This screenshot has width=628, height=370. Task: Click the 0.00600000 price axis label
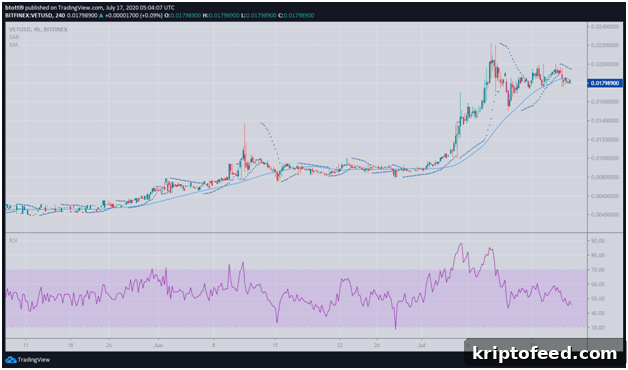pyautogui.click(x=605, y=196)
